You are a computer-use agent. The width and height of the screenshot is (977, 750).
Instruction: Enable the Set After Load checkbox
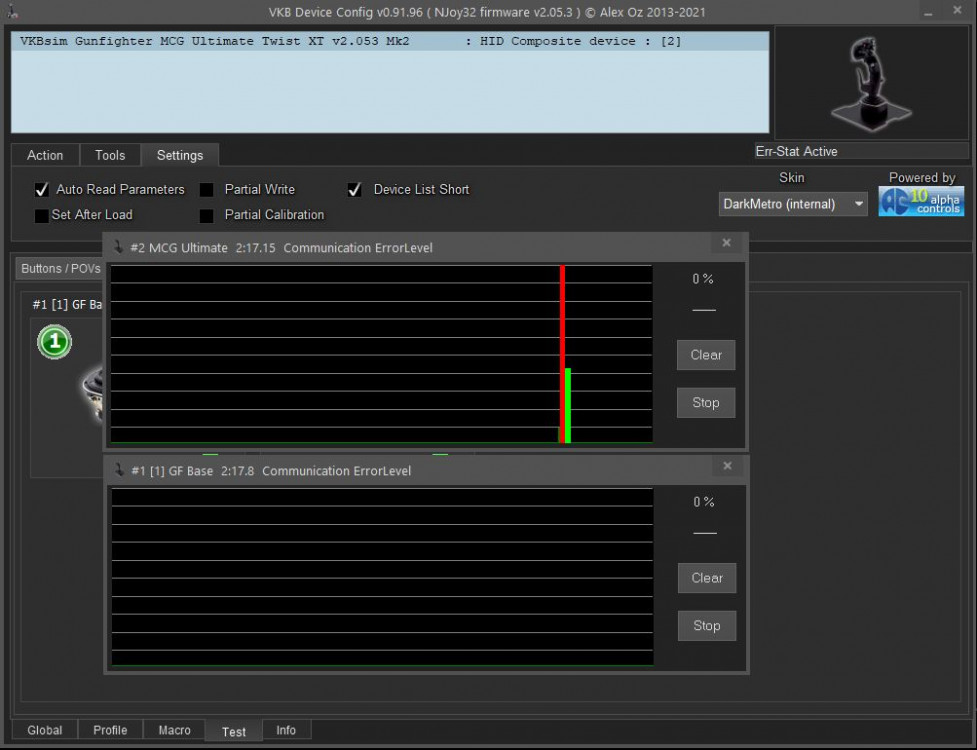[41, 214]
